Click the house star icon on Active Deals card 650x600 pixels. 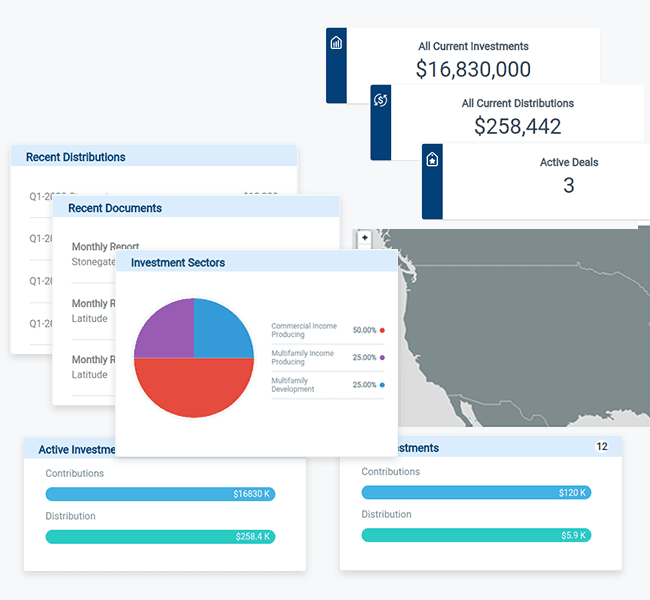[432, 159]
